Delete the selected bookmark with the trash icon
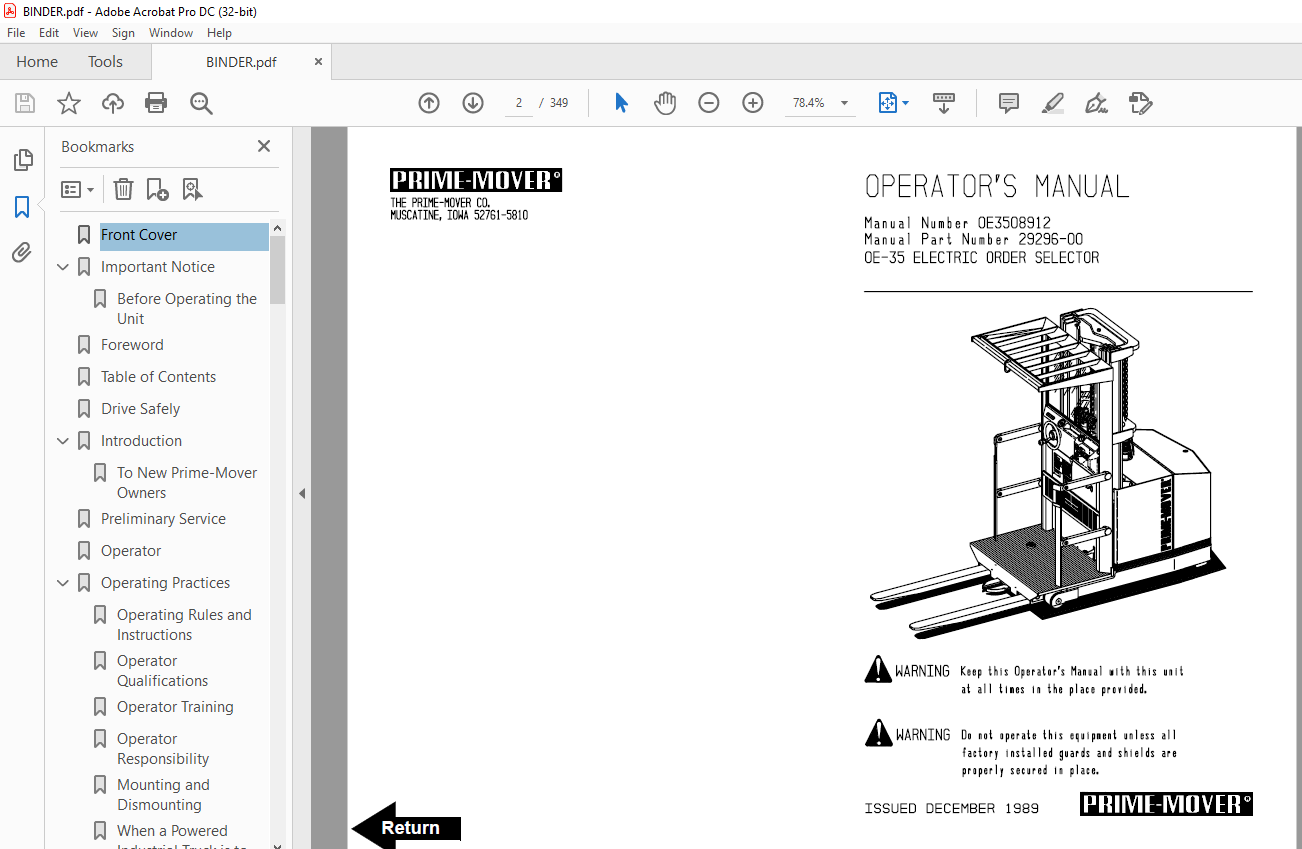The height and width of the screenshot is (849, 1302). pyautogui.click(x=123, y=189)
